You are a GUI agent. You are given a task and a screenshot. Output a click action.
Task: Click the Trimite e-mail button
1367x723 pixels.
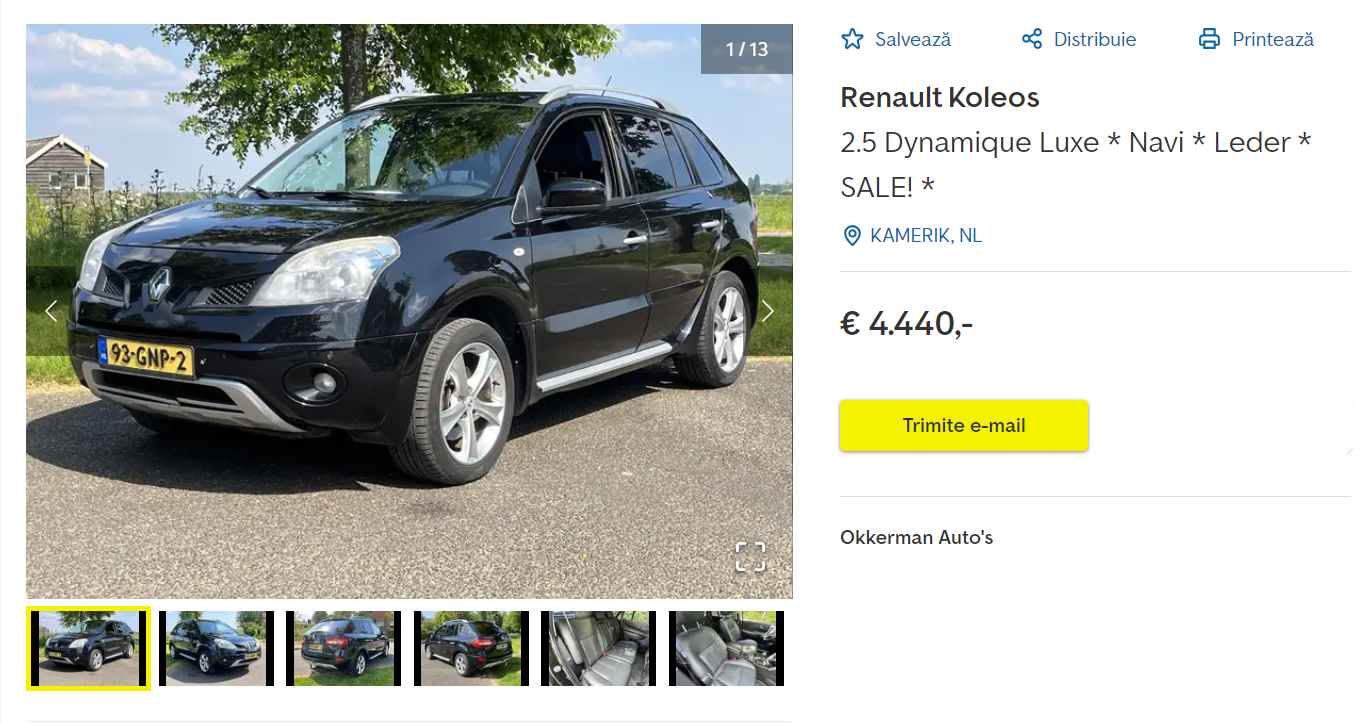(964, 425)
